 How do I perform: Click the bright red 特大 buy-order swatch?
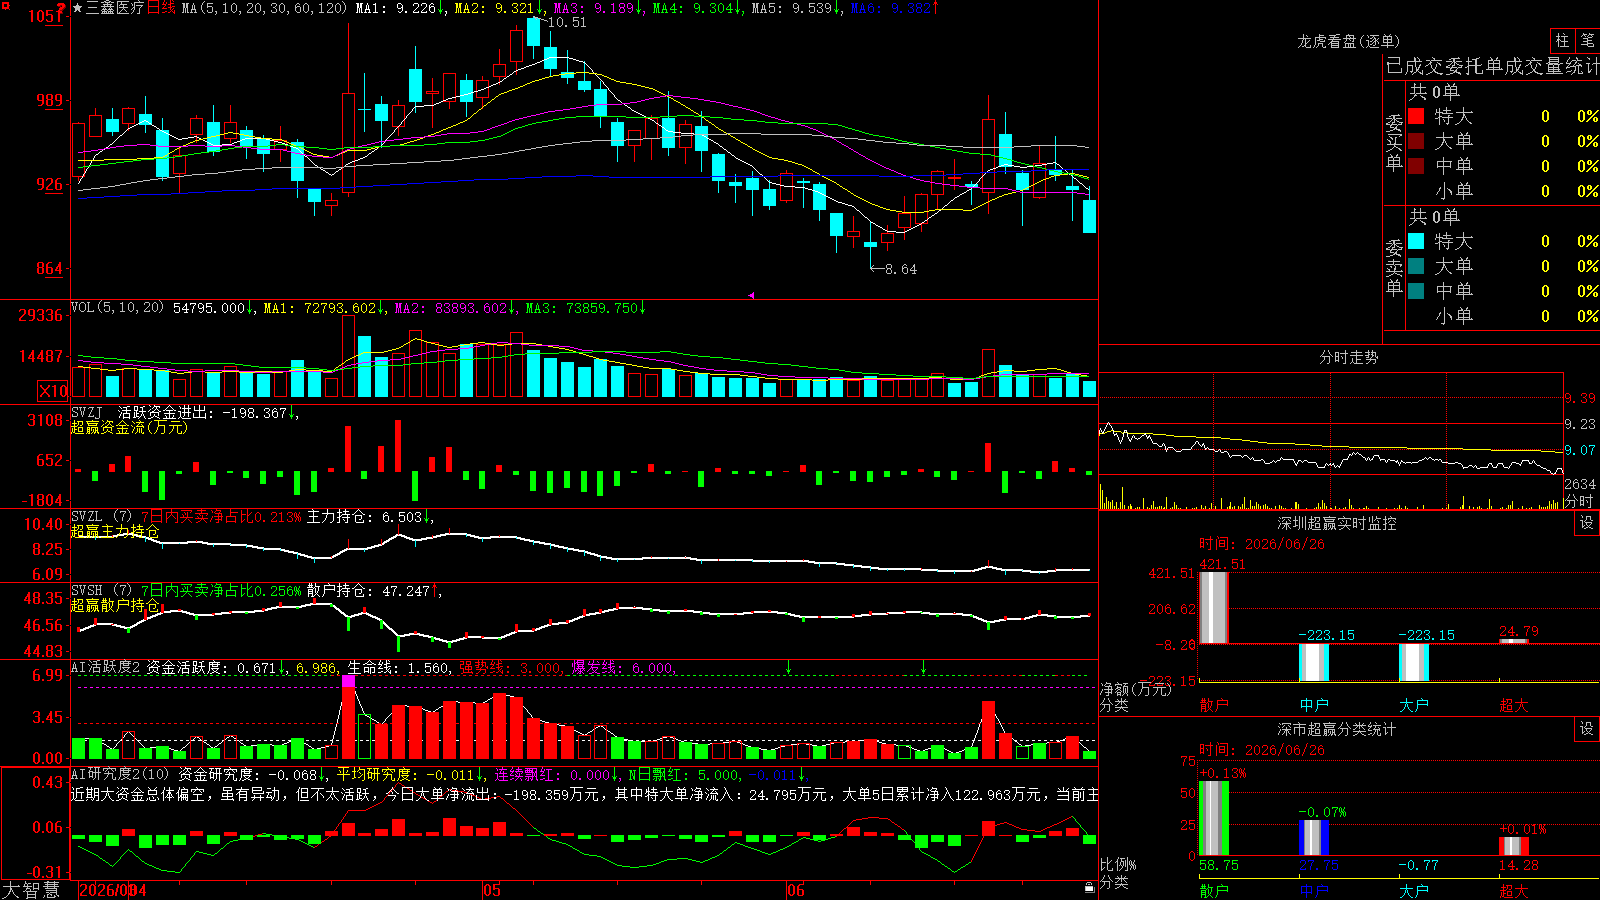click(x=1416, y=116)
